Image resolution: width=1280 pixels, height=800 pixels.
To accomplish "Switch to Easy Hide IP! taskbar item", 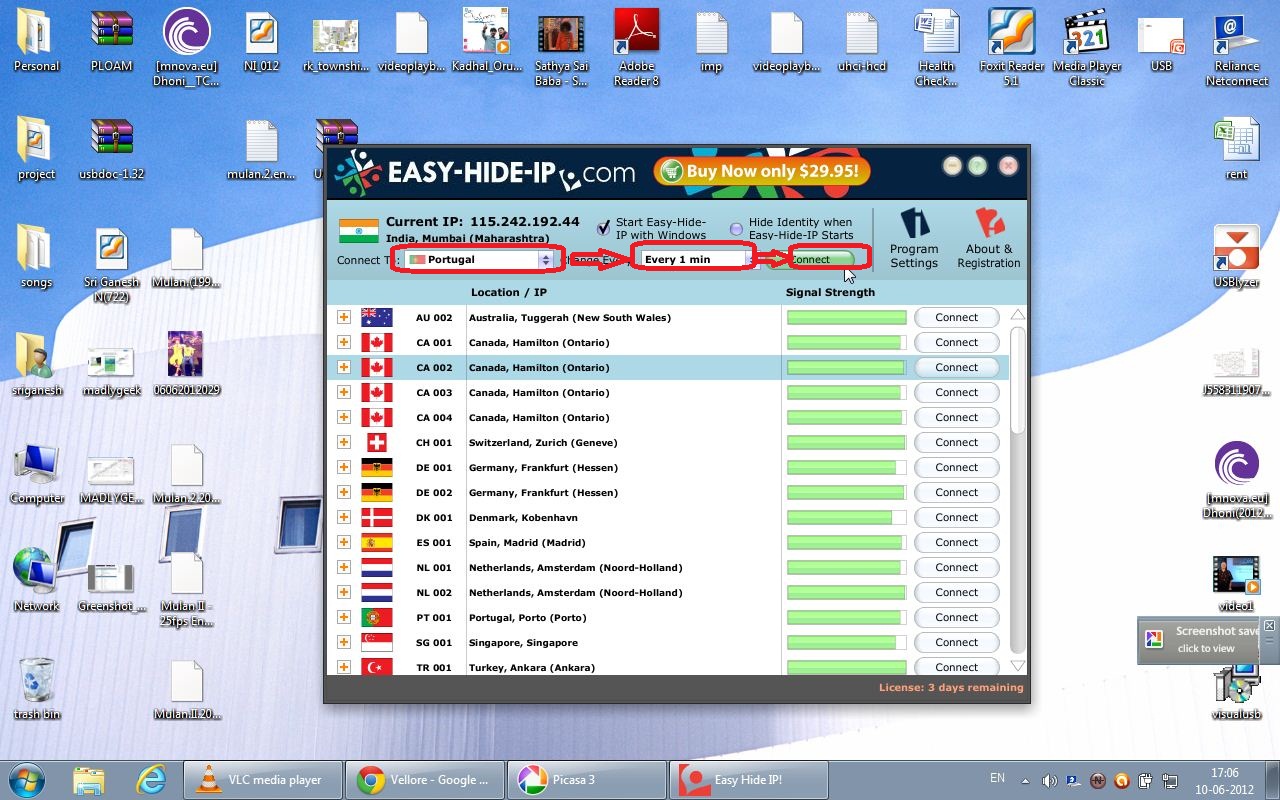I will [x=749, y=780].
